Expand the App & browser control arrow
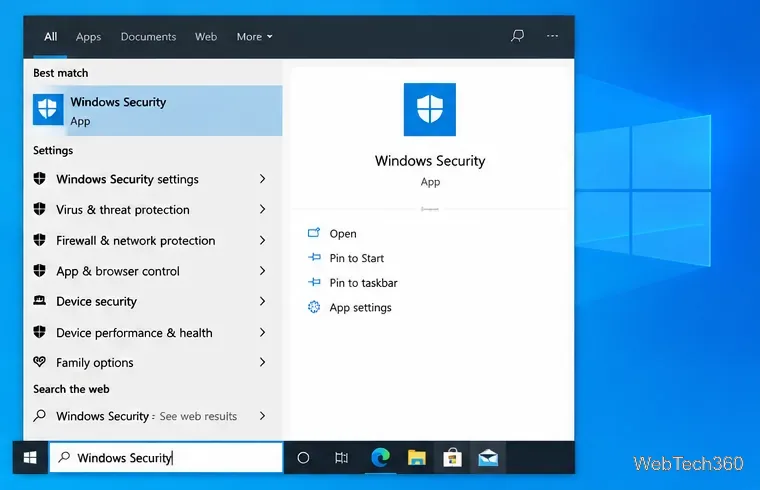Screen dimensions: 760x490 coord(262,270)
